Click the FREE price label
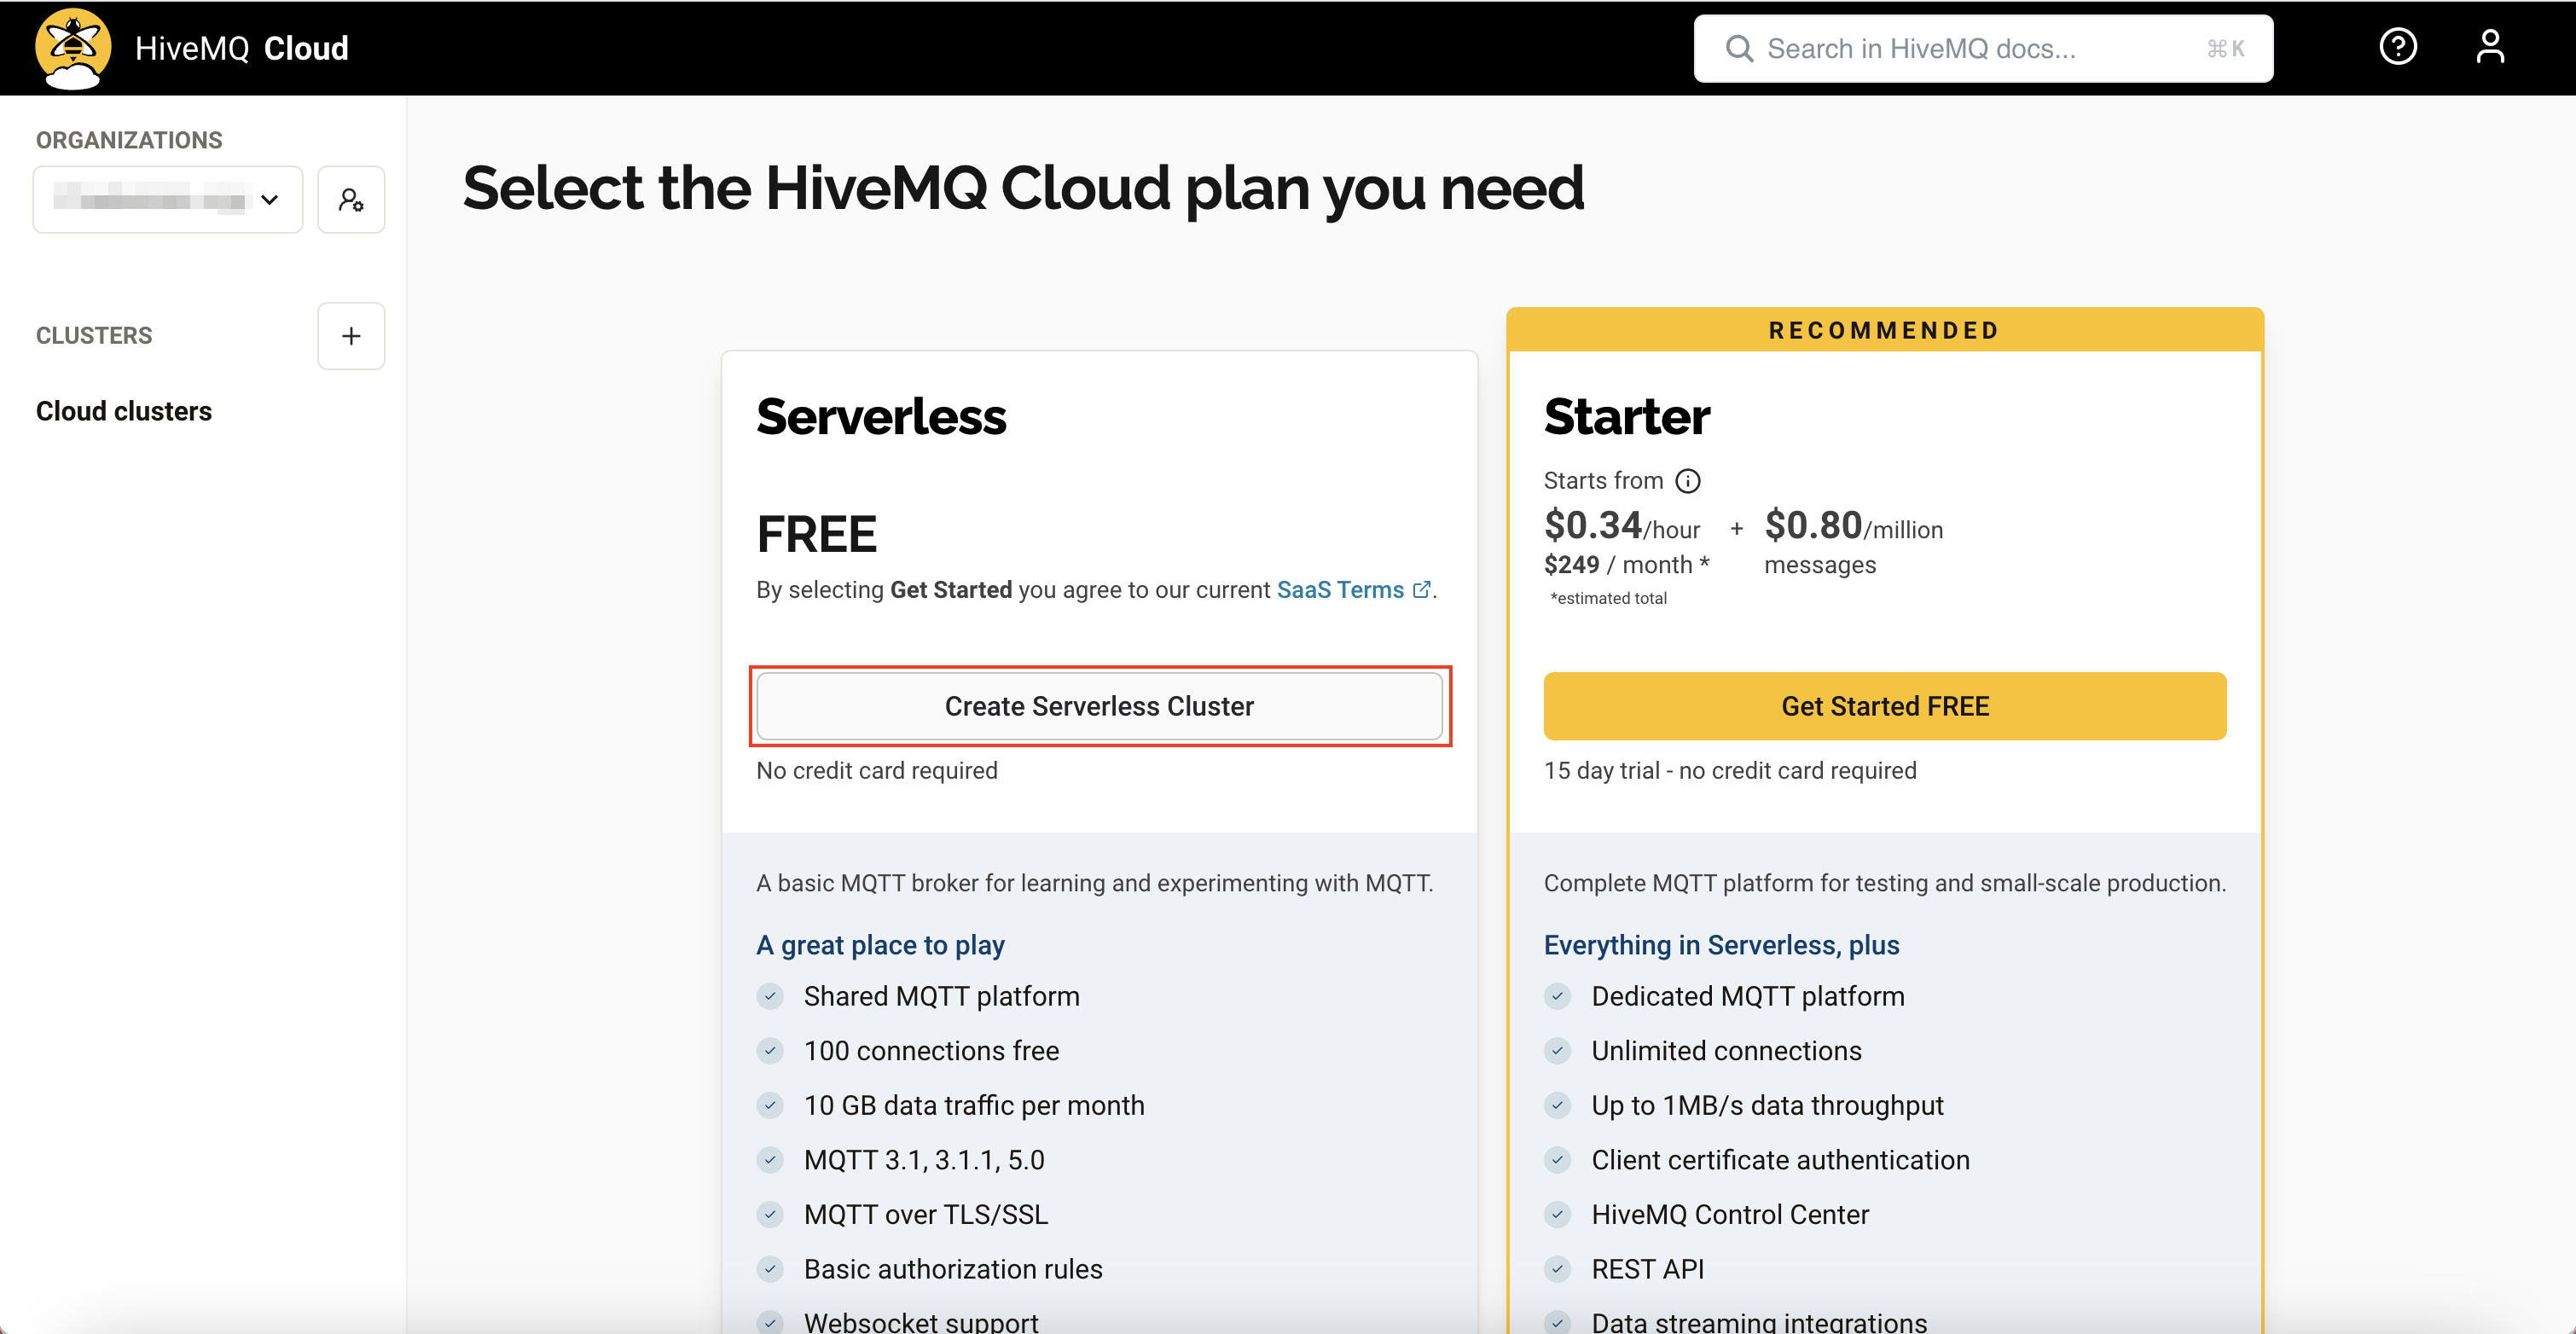Image resolution: width=2576 pixels, height=1334 pixels. 816,534
